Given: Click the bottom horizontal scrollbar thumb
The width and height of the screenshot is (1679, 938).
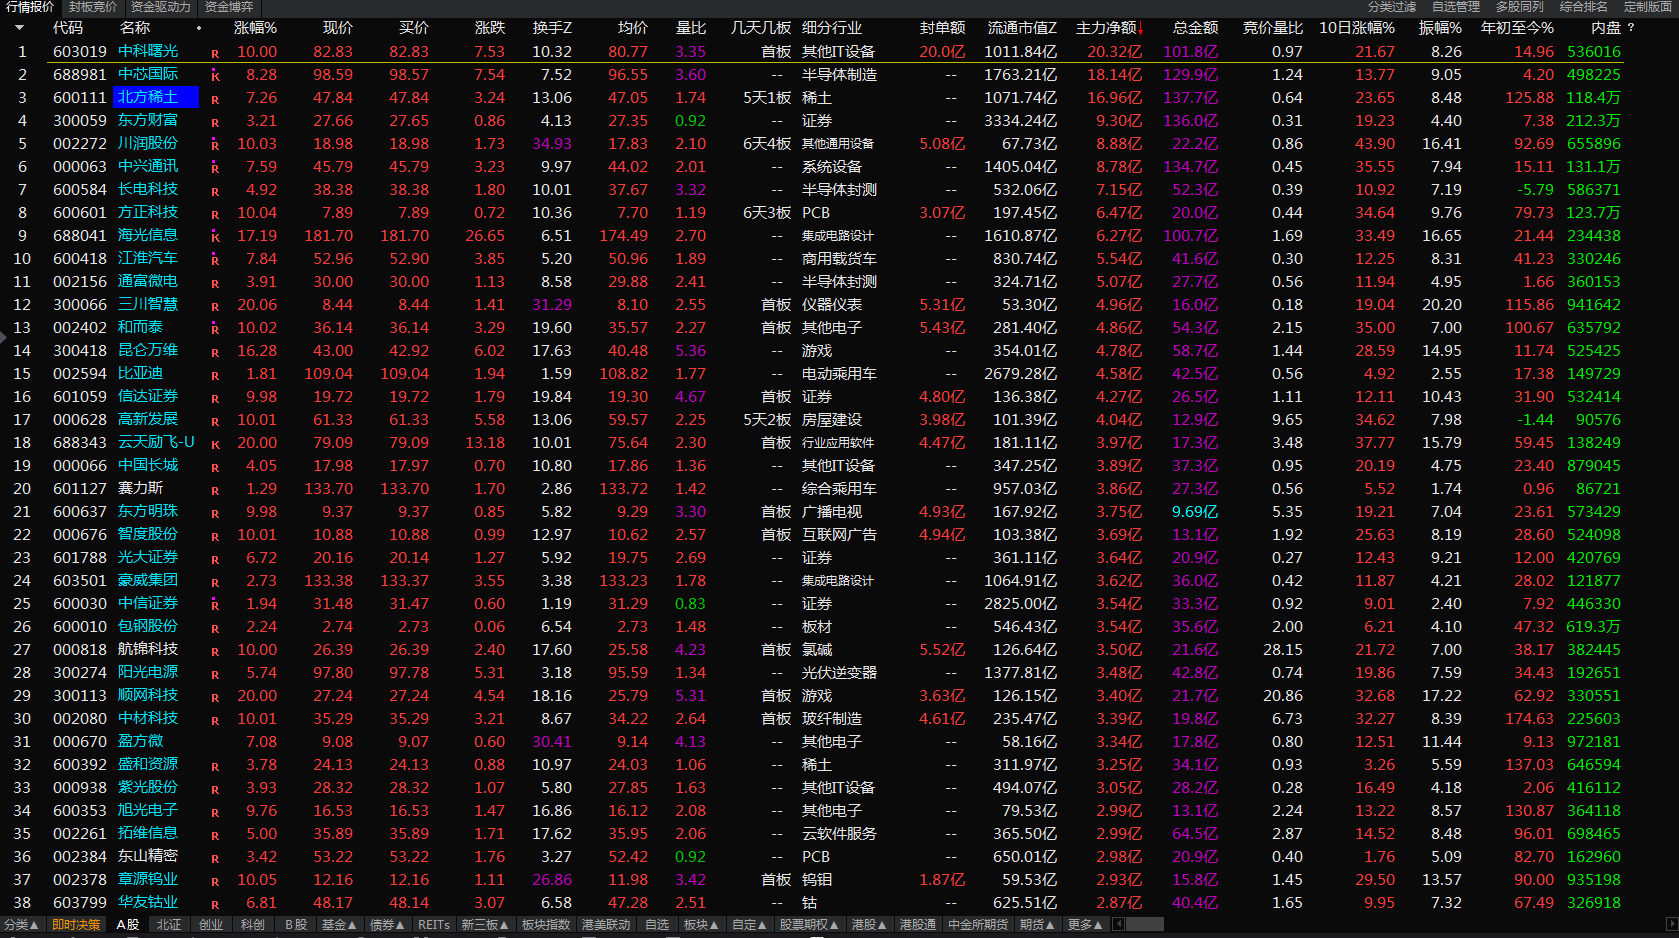Looking at the screenshot, I should [x=1145, y=924].
